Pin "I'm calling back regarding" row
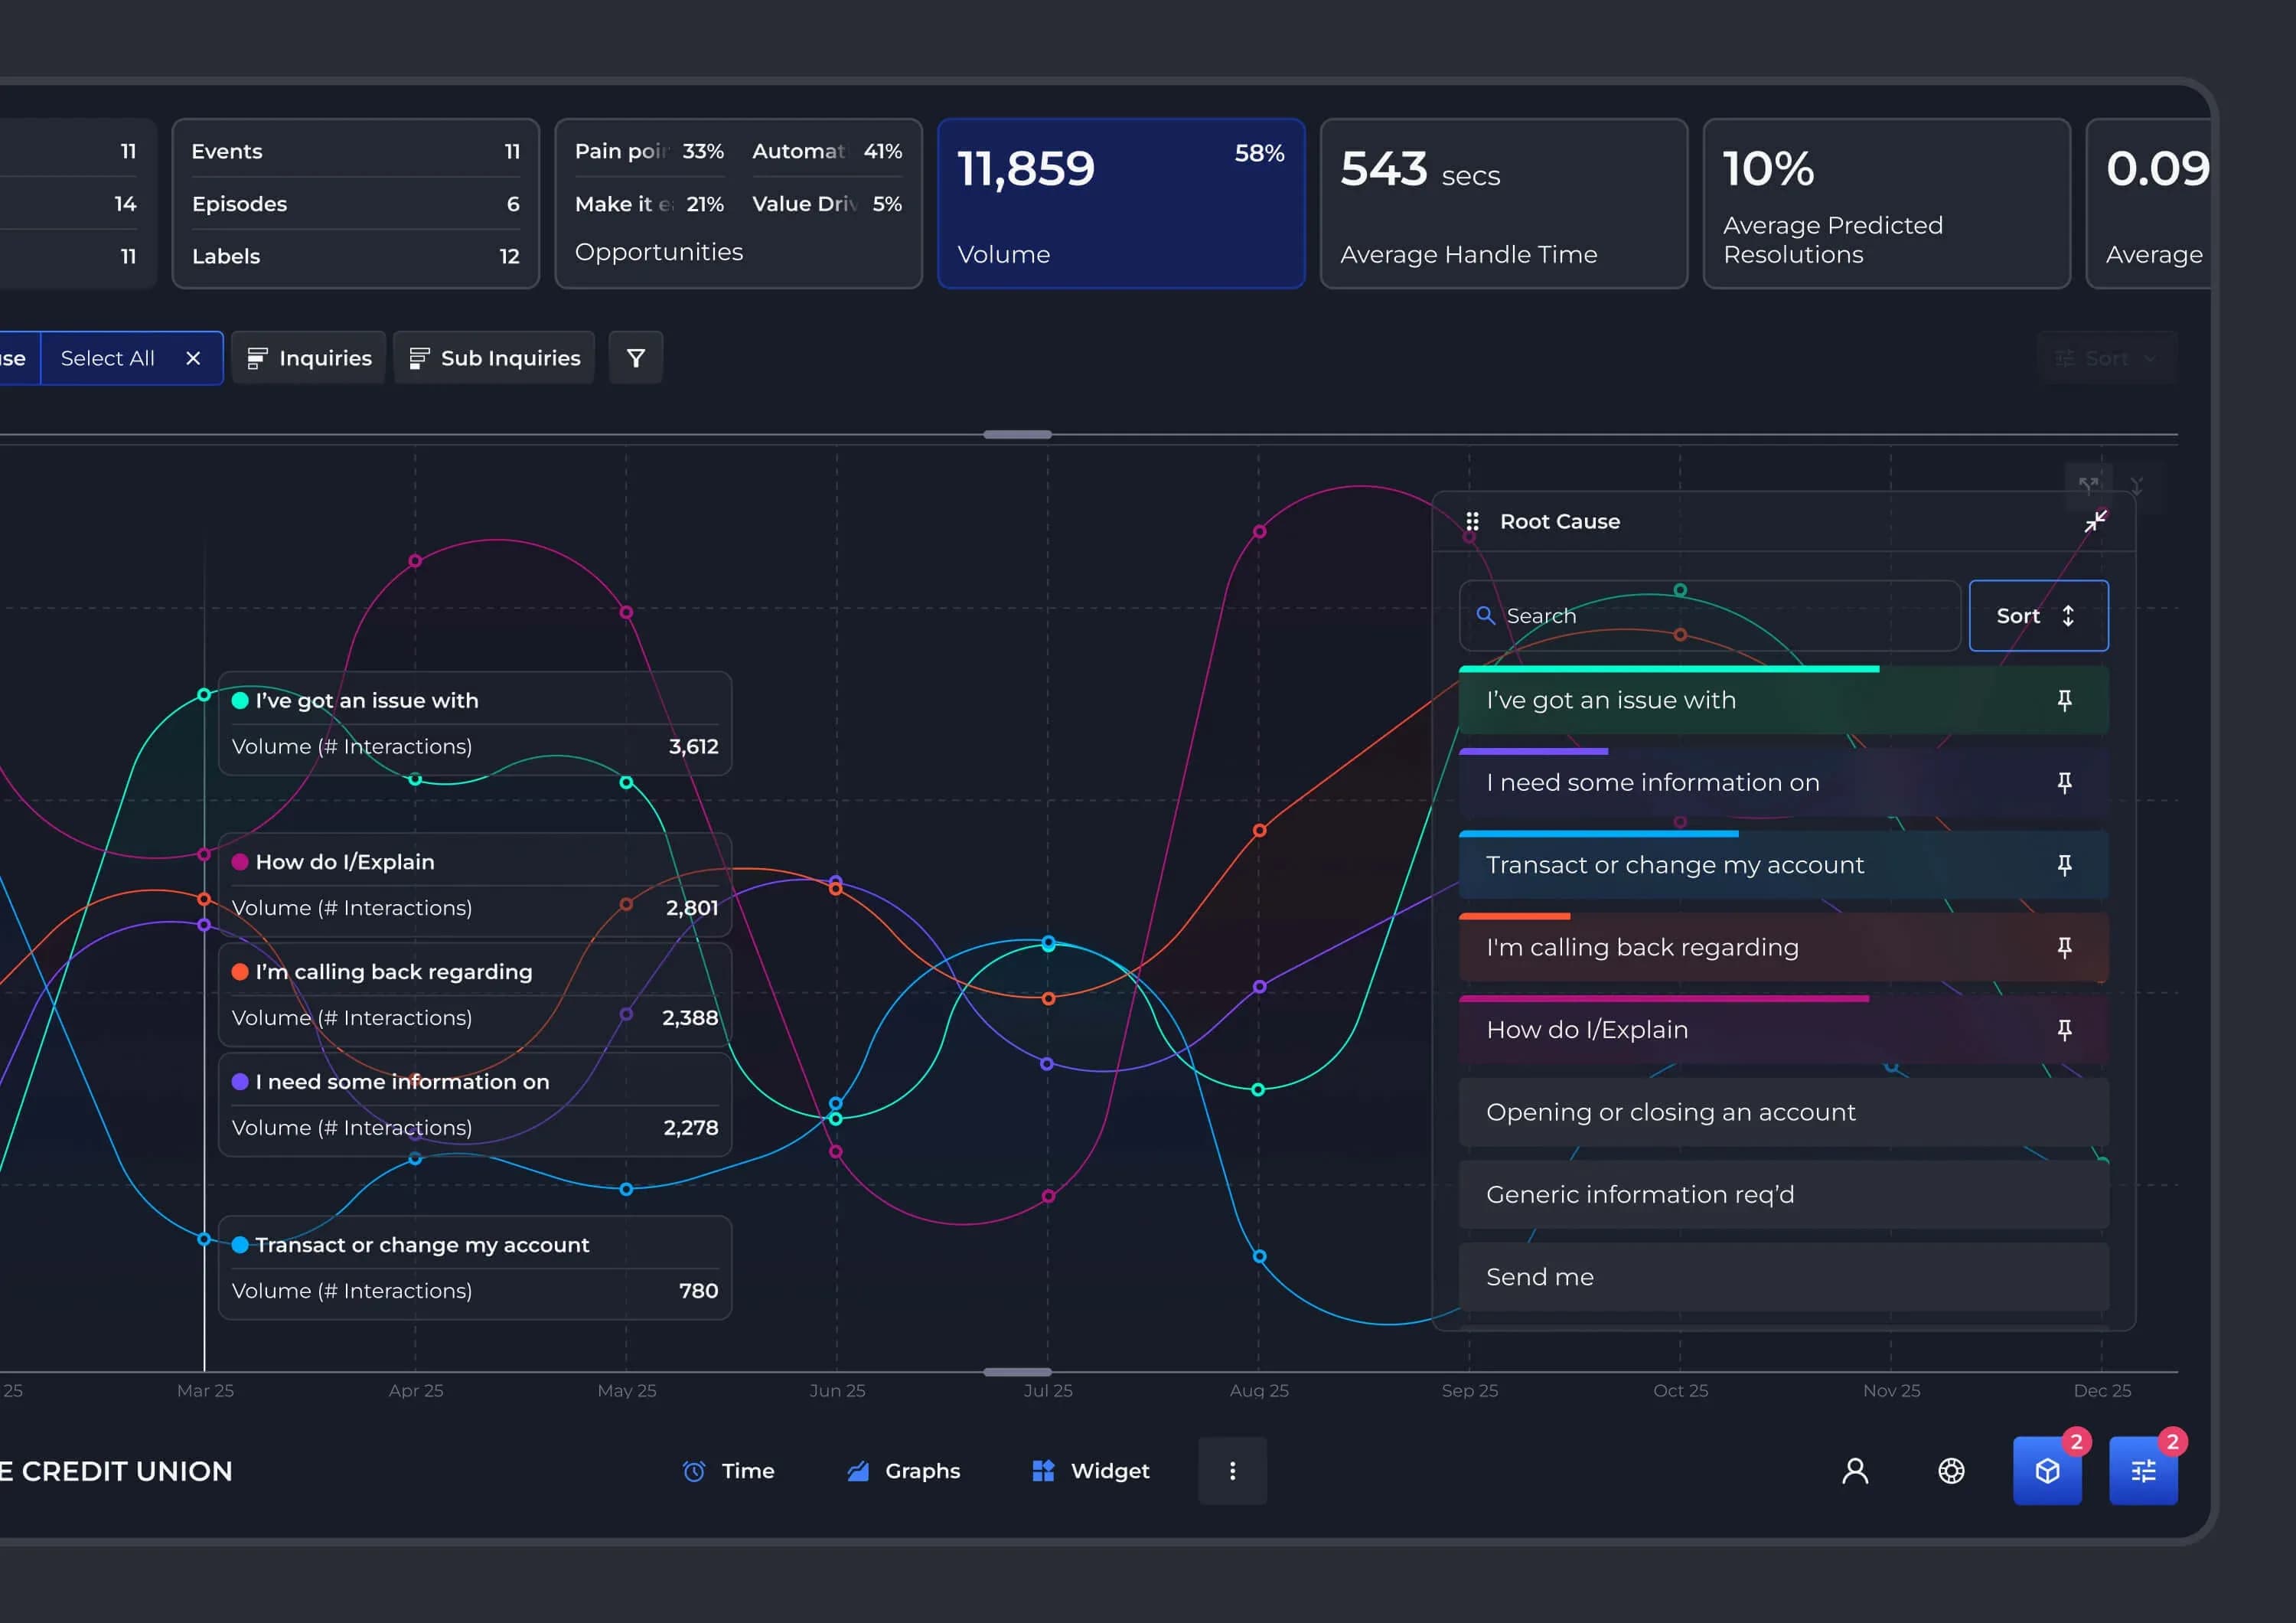Viewport: 2296px width, 1623px height. (2064, 947)
